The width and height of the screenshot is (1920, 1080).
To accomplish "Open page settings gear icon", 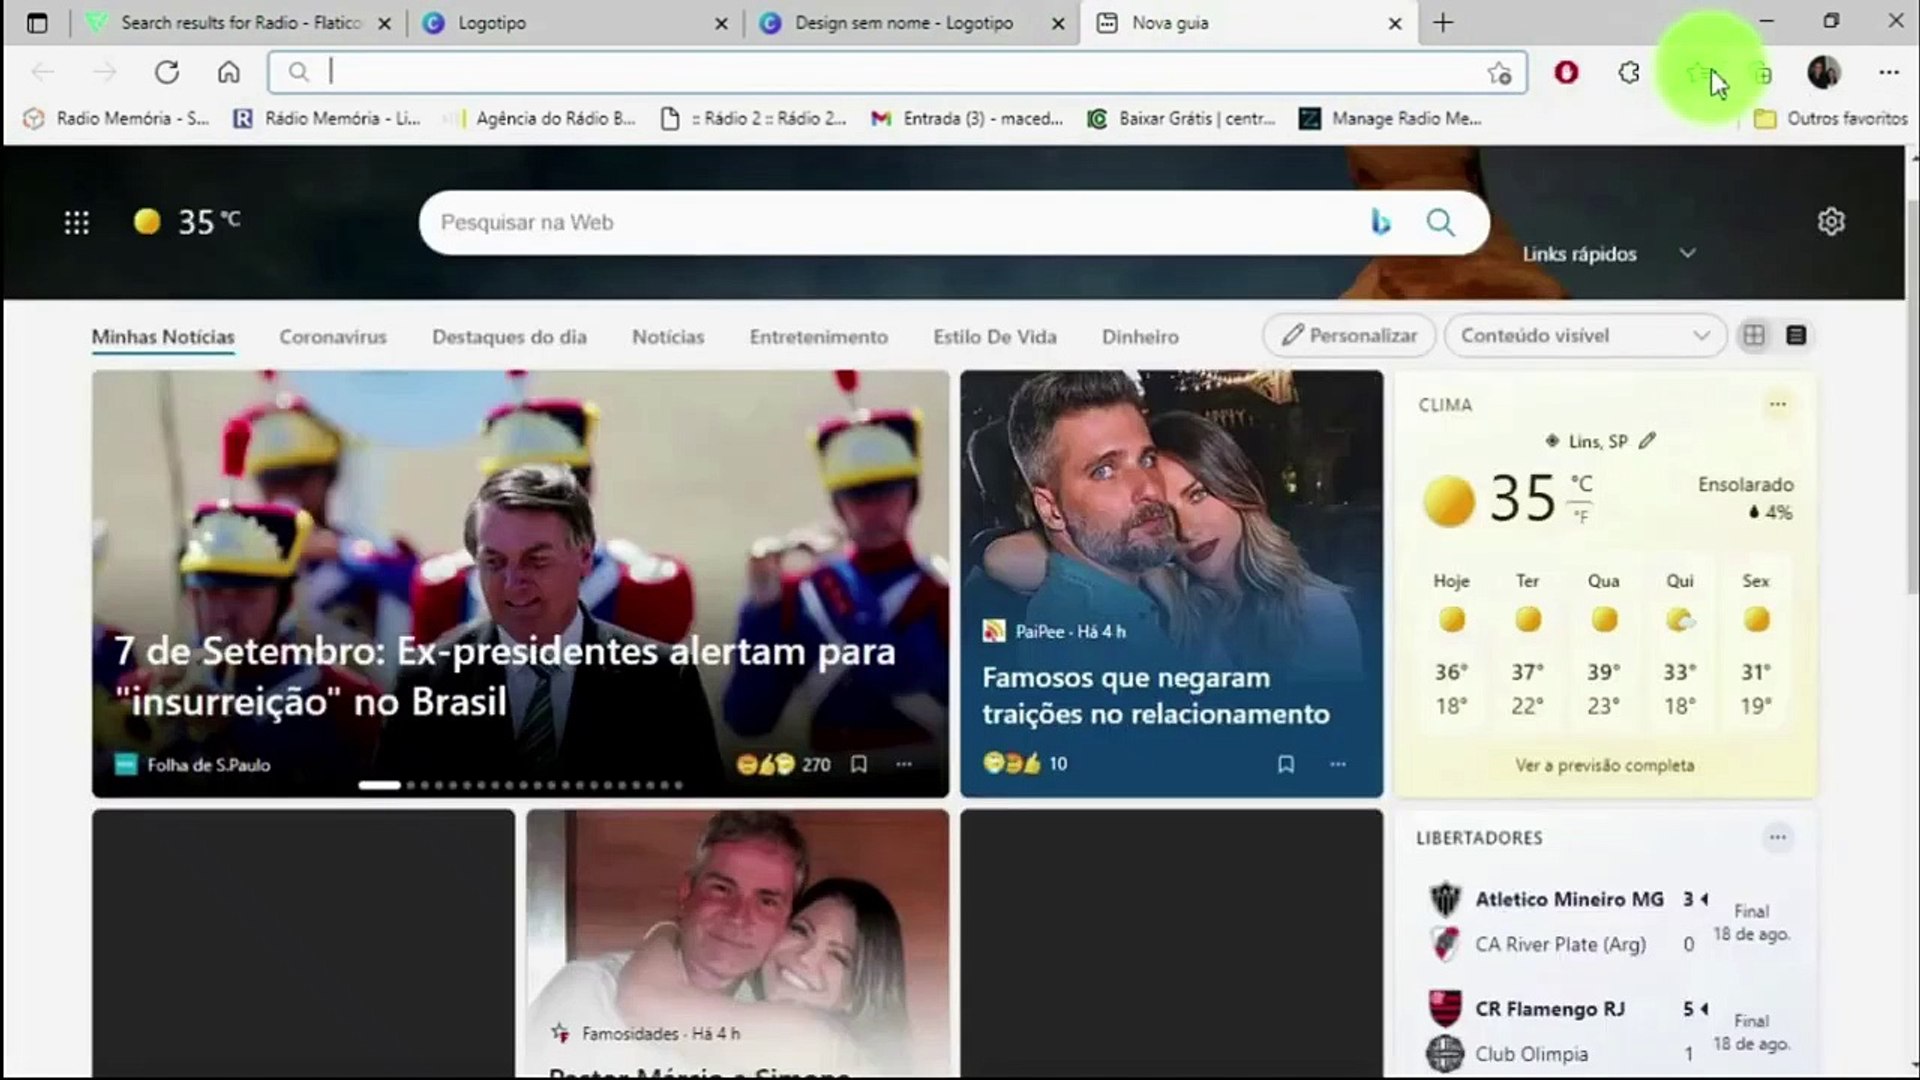I will (1830, 222).
